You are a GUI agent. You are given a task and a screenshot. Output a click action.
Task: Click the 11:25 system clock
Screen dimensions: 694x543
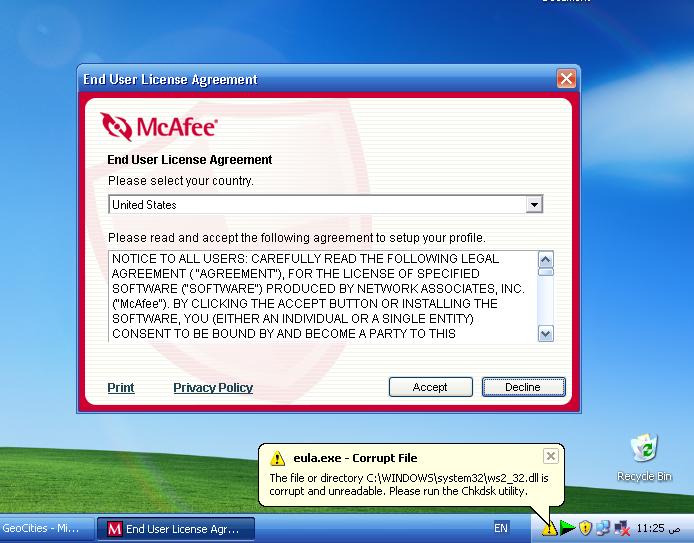point(657,528)
